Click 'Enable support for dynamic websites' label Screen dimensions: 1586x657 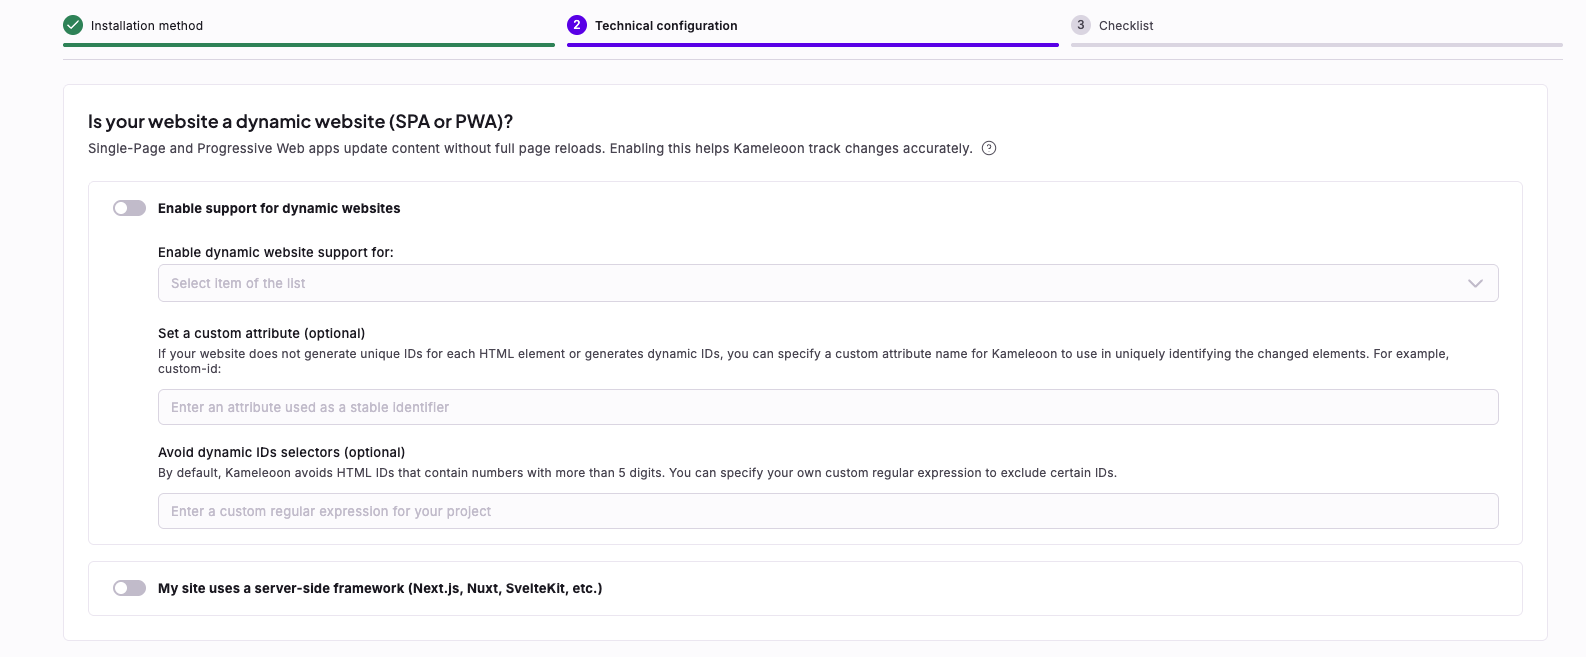coord(279,208)
